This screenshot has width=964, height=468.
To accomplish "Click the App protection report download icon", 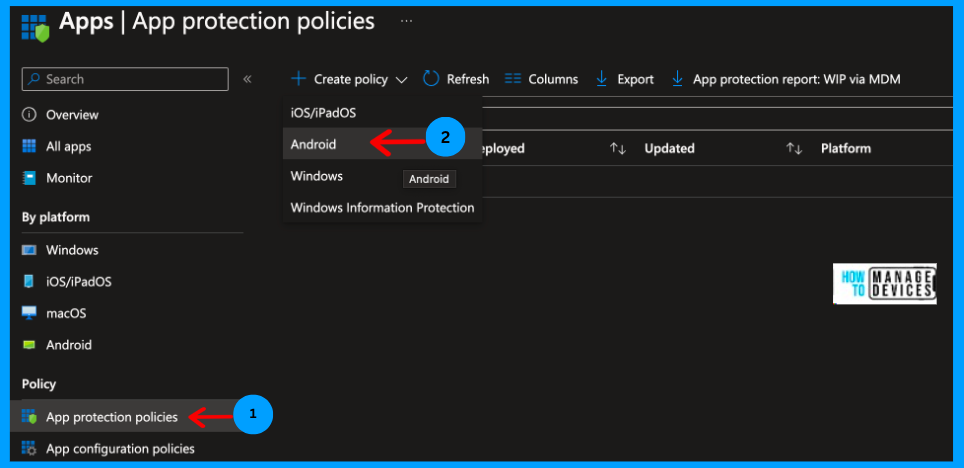I will pos(678,79).
